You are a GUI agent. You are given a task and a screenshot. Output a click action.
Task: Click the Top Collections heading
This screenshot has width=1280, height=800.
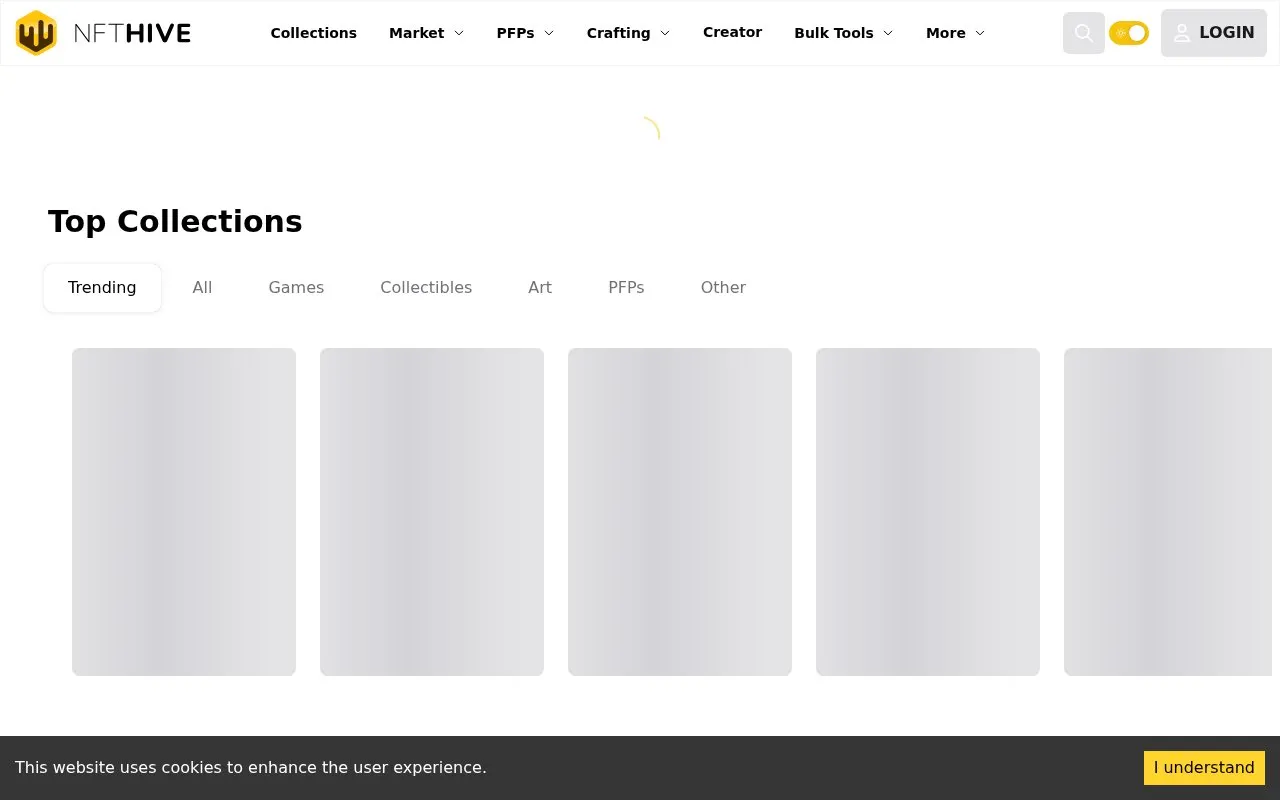(x=175, y=221)
